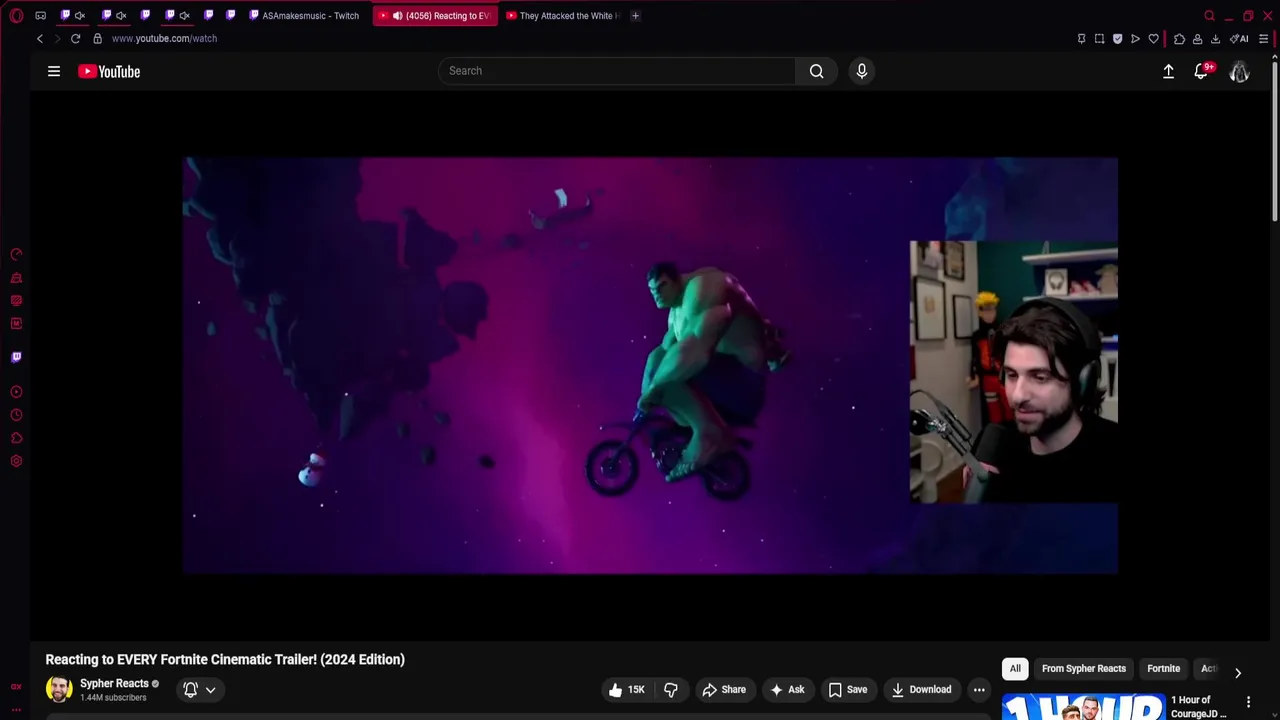
Task: Click the video title Reacting to EVERY Fortnite
Action: 225,659
